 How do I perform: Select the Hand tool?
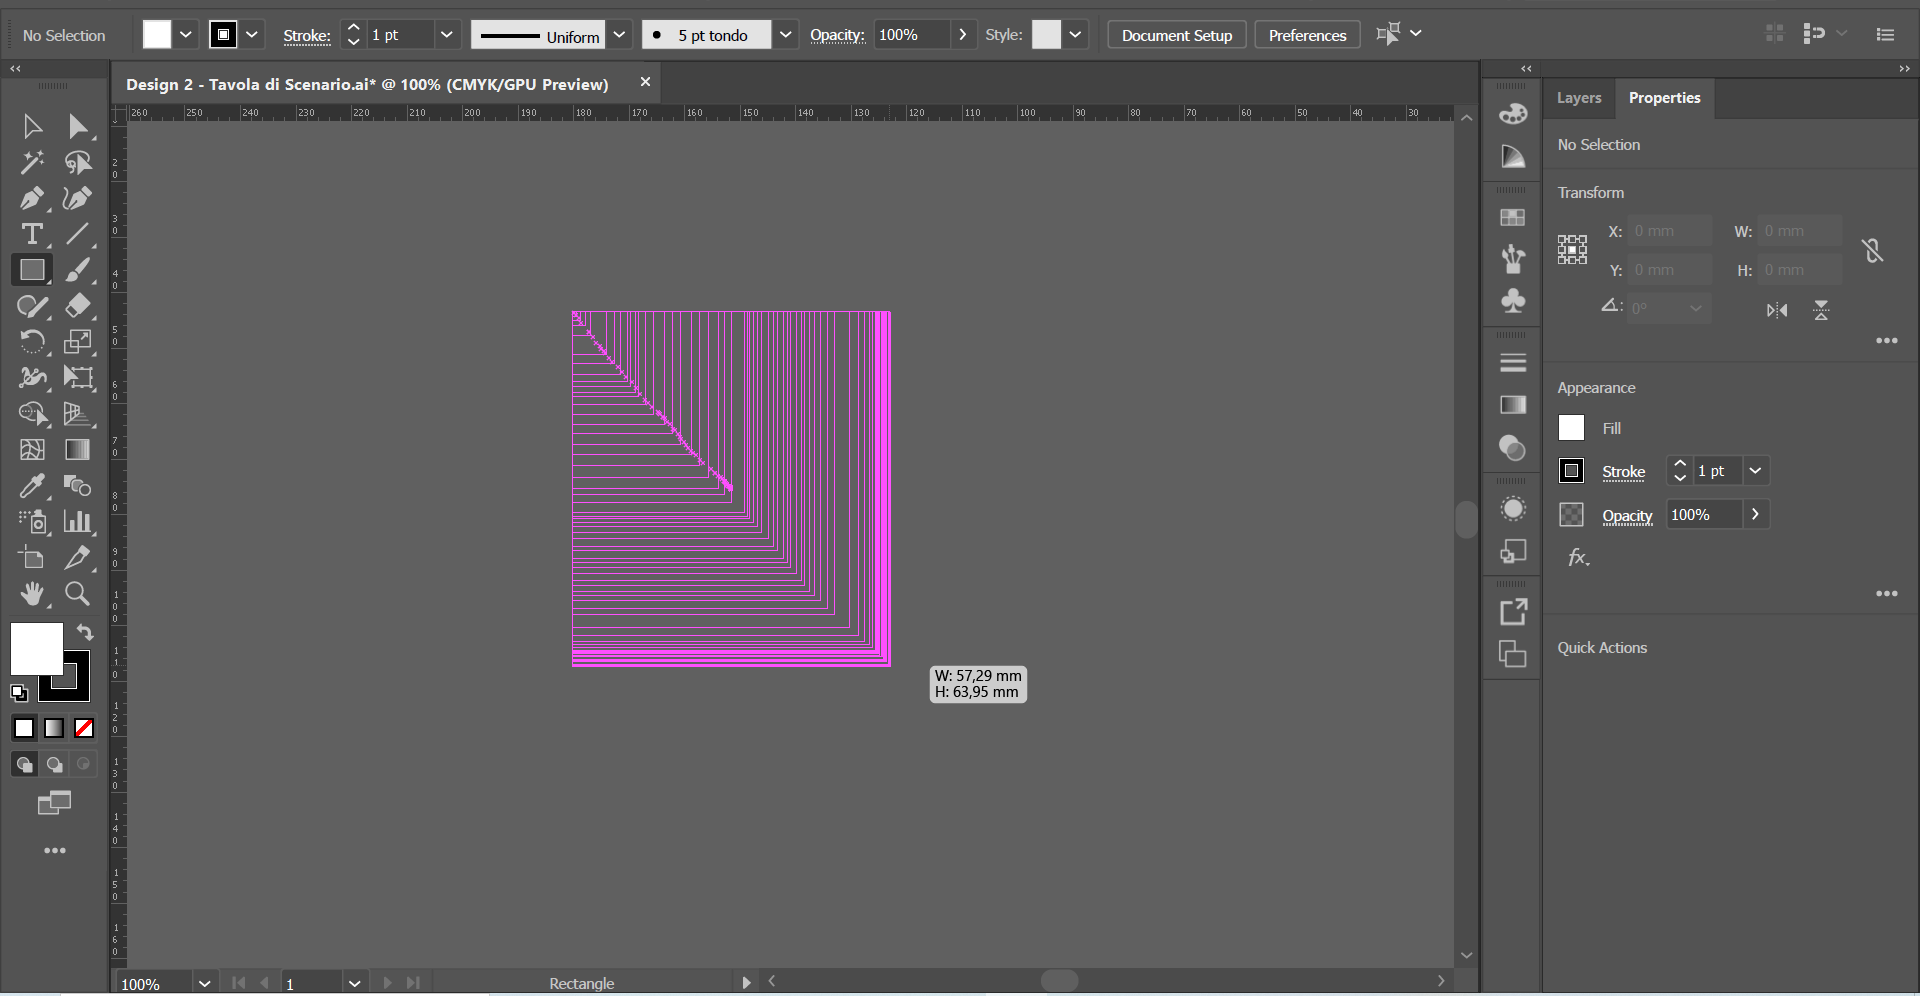point(31,594)
